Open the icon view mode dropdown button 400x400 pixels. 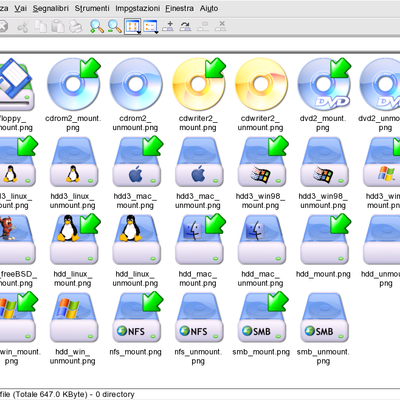(133, 27)
